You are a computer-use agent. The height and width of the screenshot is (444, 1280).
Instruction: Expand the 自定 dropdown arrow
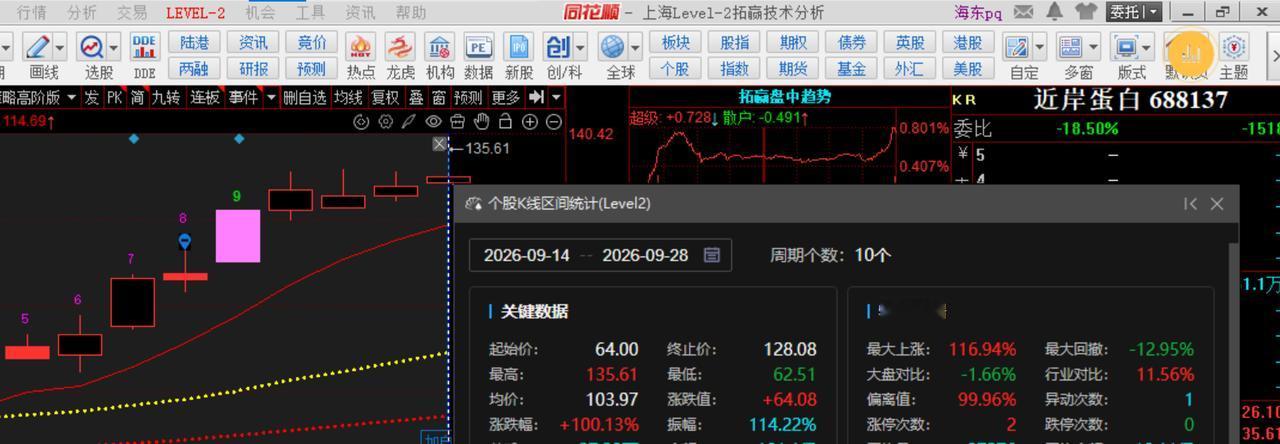[x=1040, y=48]
